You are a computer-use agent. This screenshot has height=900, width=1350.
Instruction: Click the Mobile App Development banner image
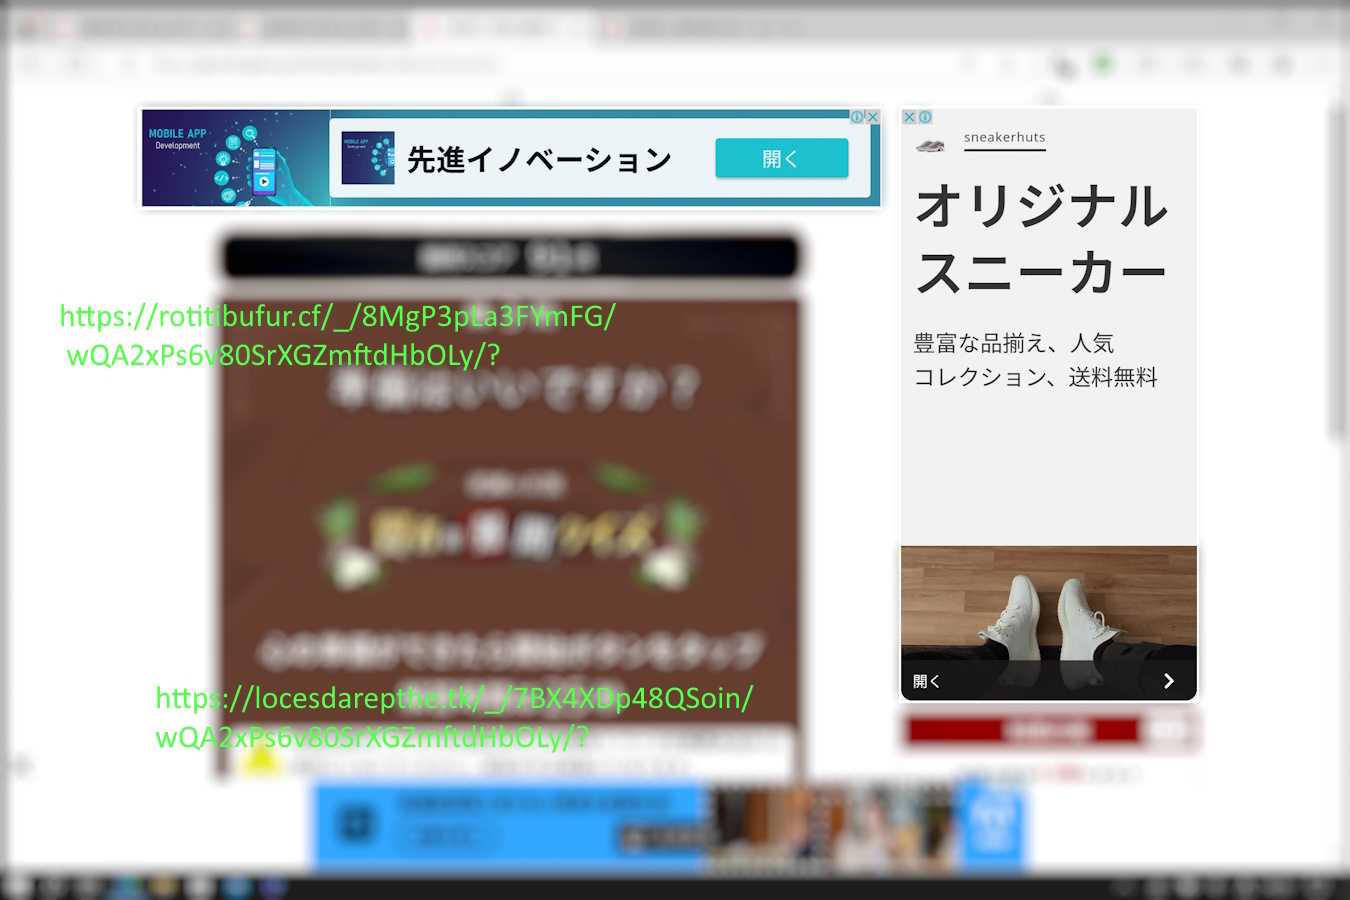tap(235, 158)
